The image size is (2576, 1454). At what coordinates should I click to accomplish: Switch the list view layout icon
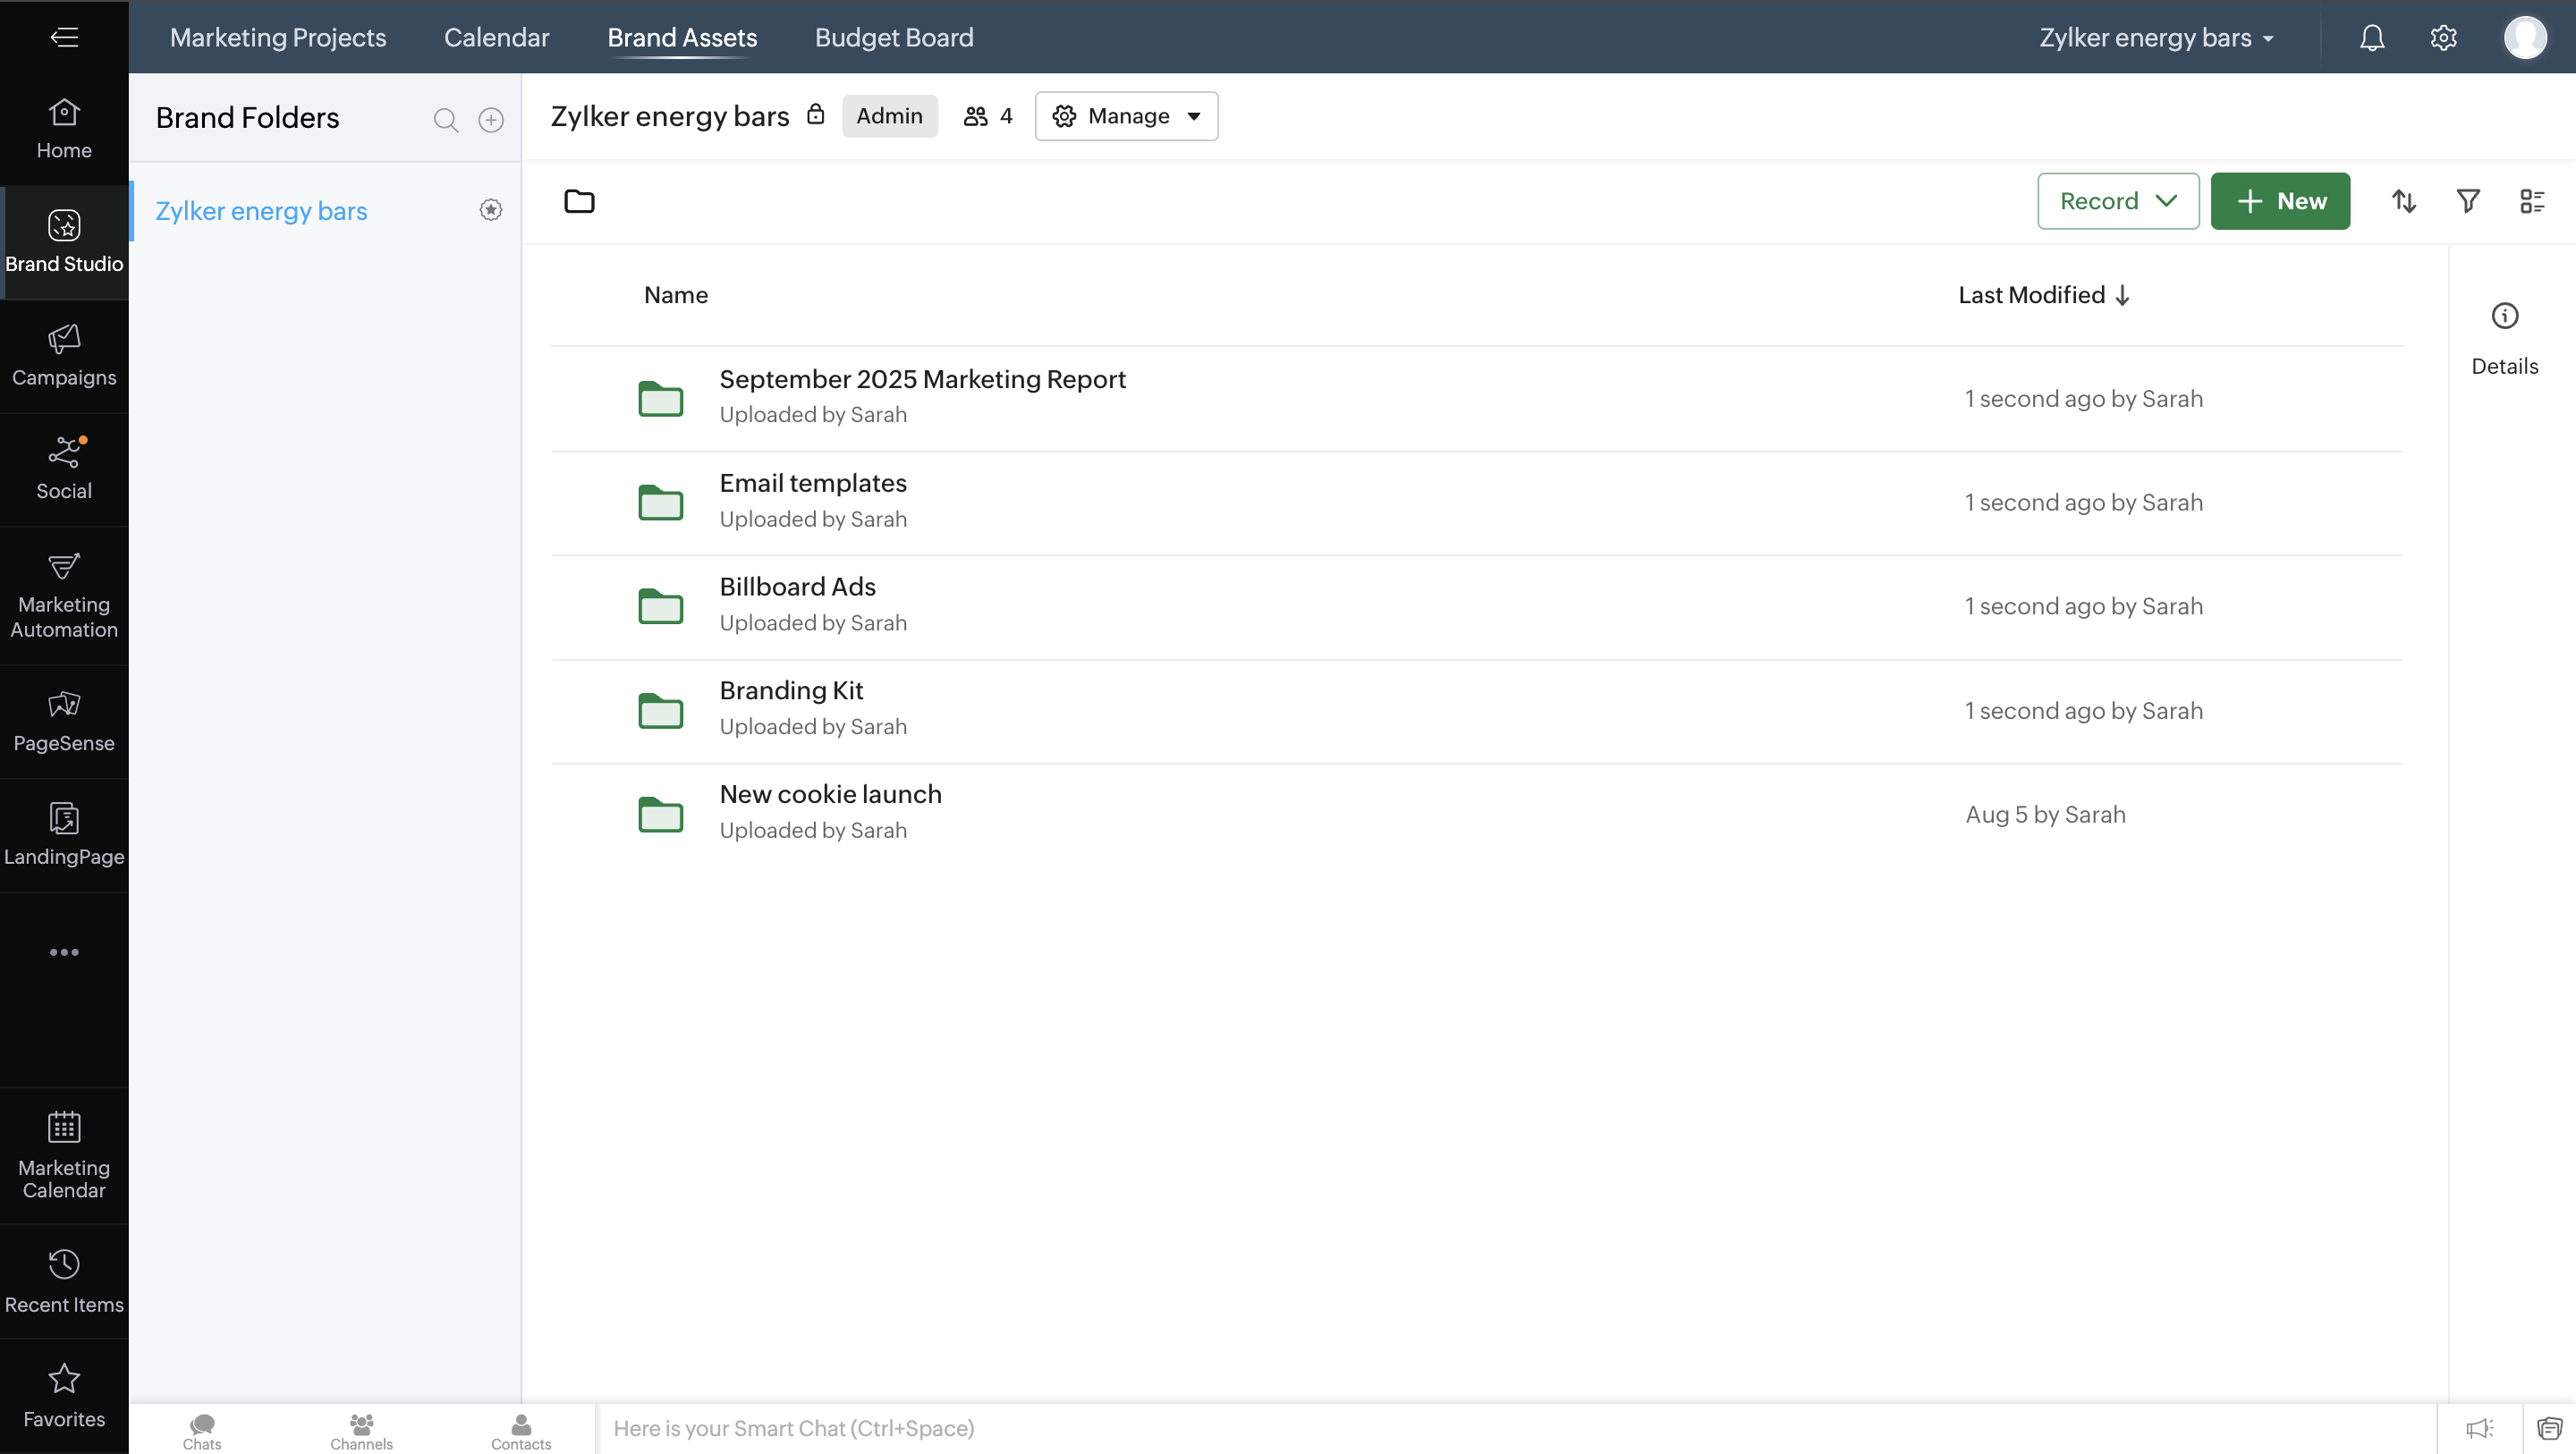(x=2532, y=201)
